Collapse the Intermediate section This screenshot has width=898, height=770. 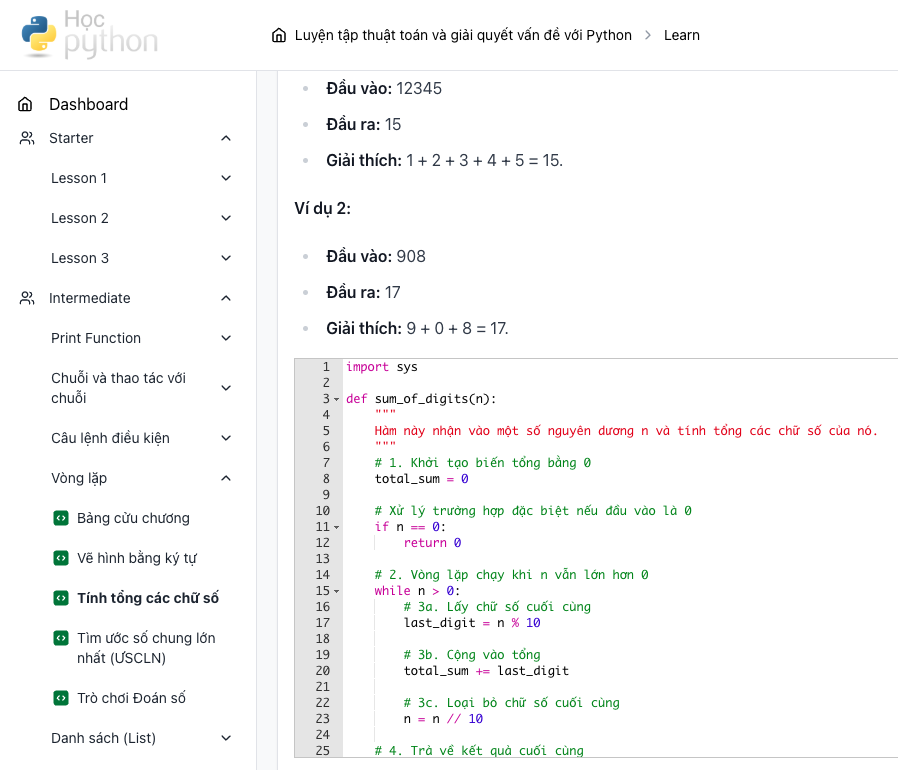click(x=226, y=298)
